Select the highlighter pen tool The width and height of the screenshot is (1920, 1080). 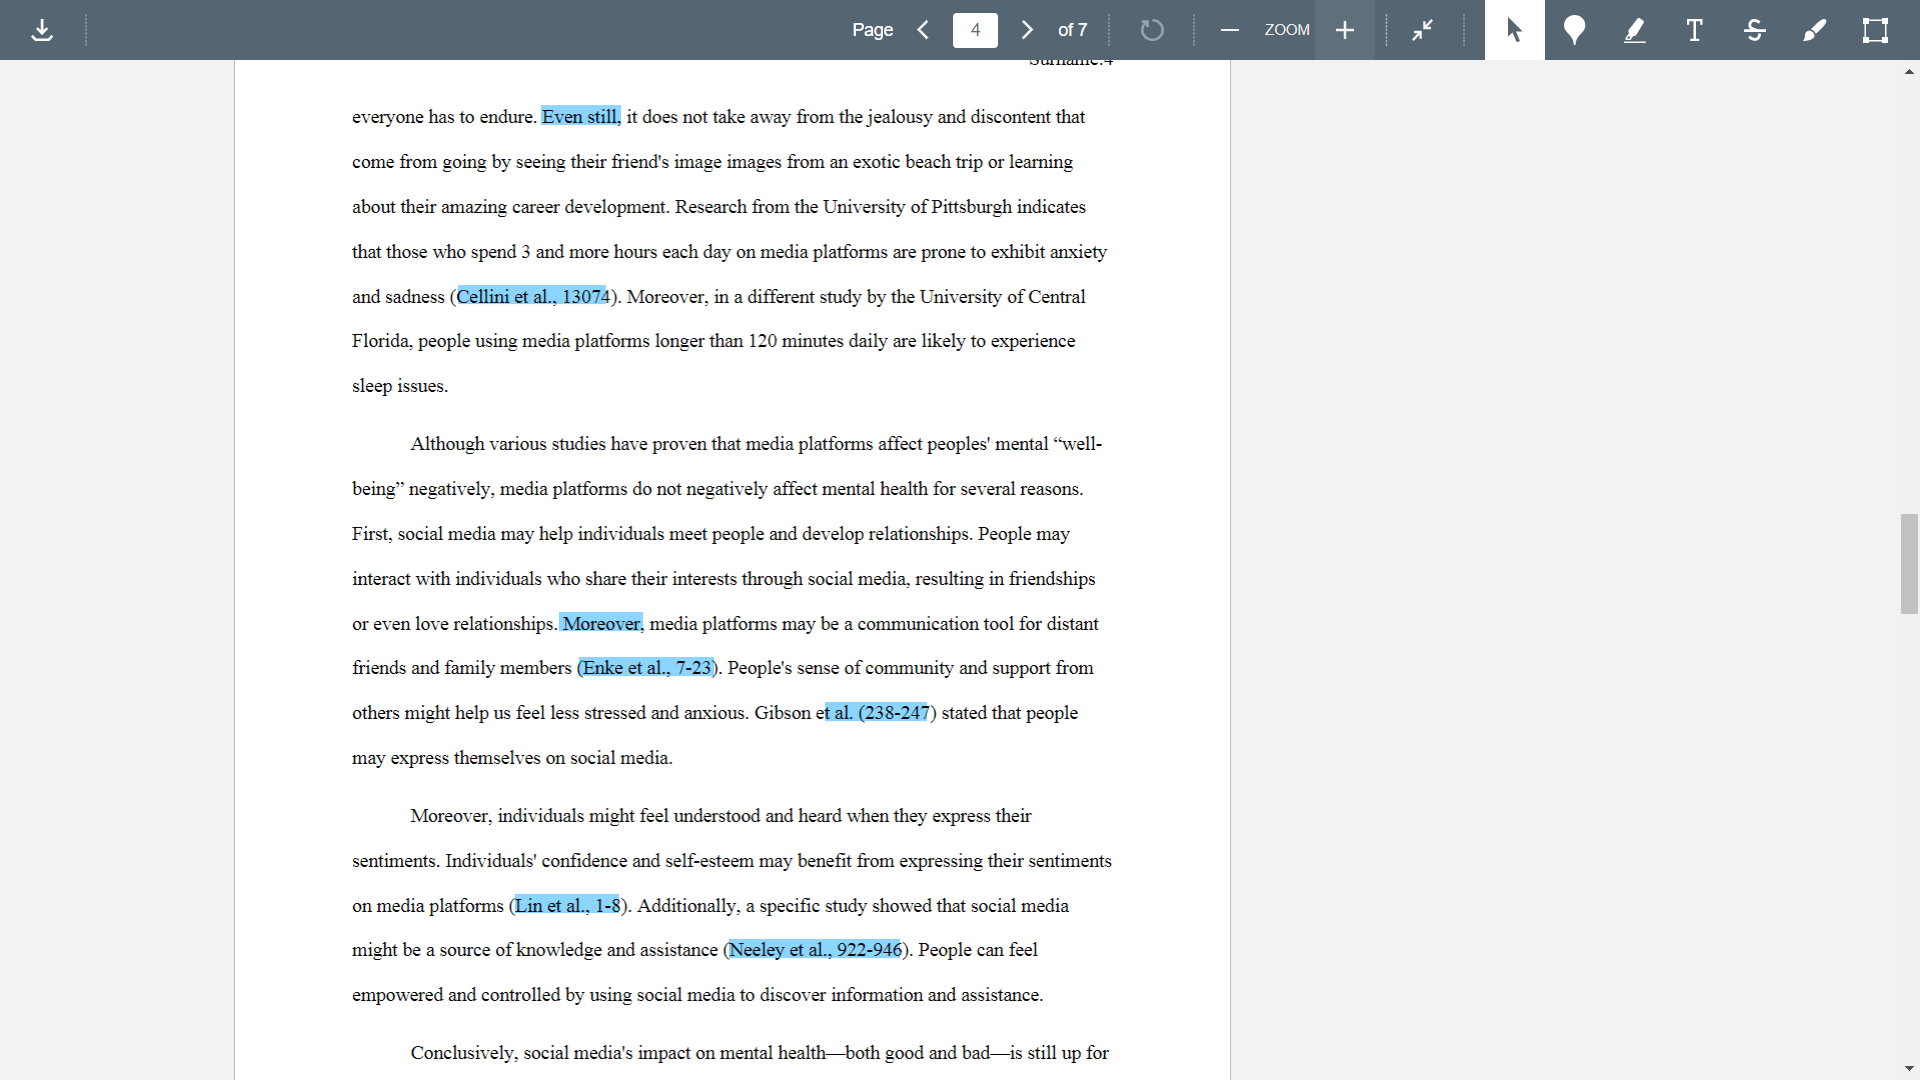(x=1634, y=30)
